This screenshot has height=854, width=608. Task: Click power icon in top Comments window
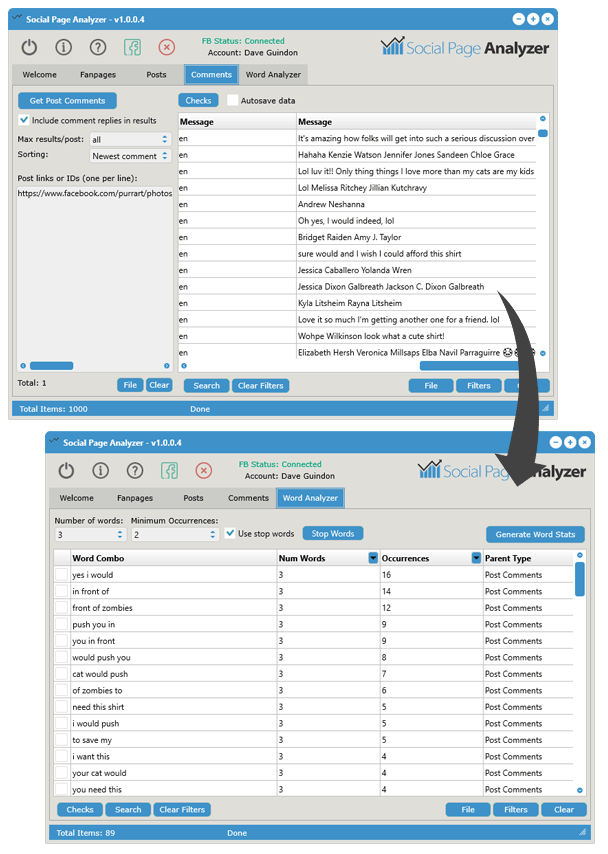(x=29, y=47)
